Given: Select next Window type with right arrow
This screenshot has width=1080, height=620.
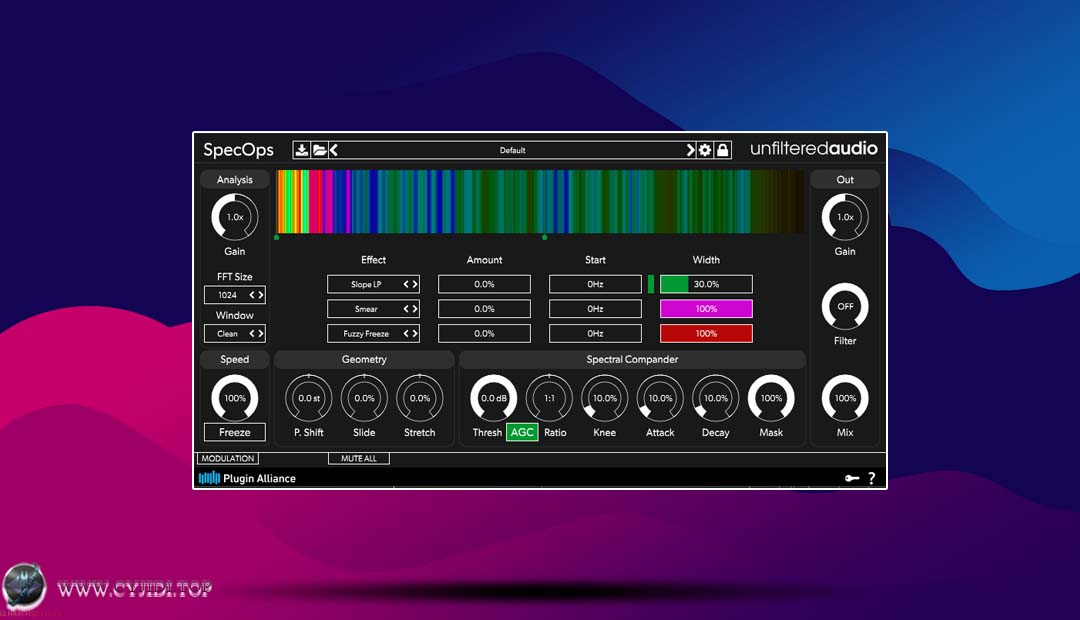Looking at the screenshot, I should [x=260, y=333].
